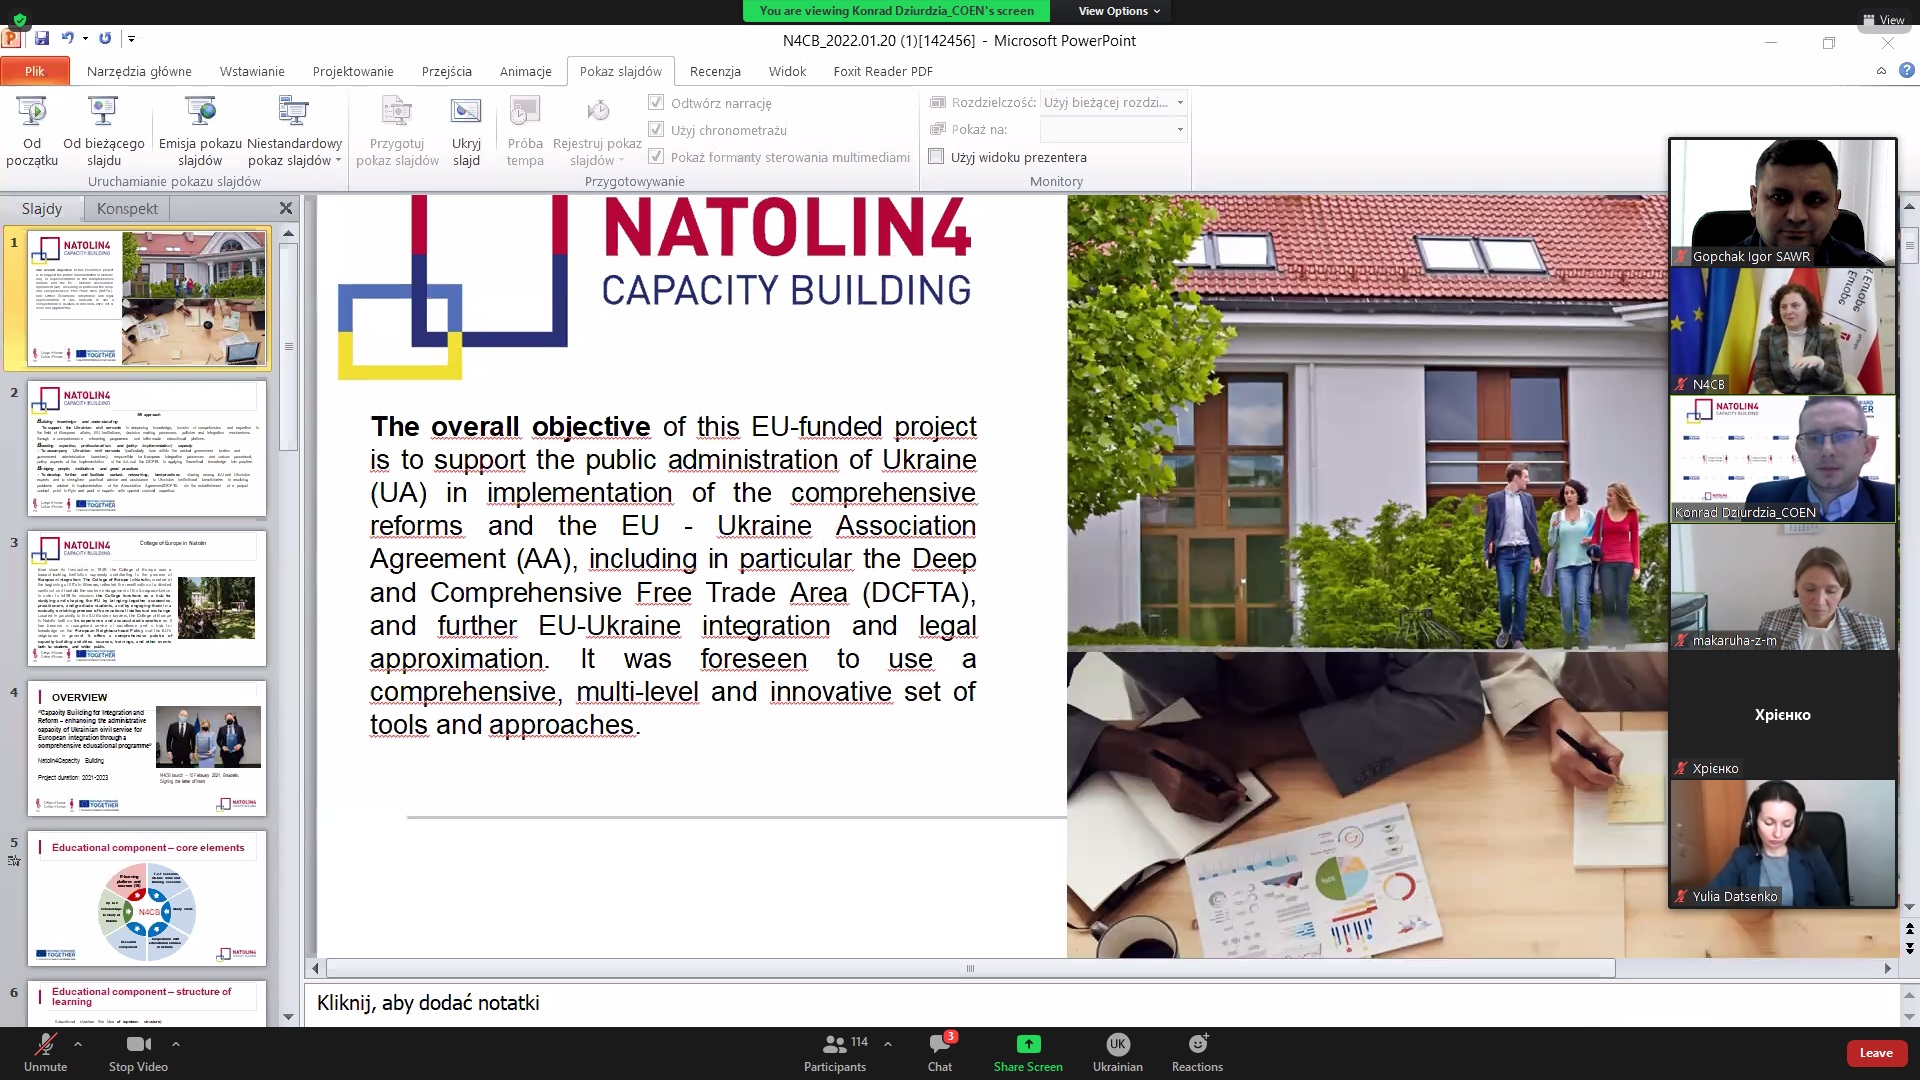Viewport: 1920px width, 1080px height.
Task: Open Customize Quick Access Toolbar arrow
Action: pyautogui.click(x=131, y=39)
